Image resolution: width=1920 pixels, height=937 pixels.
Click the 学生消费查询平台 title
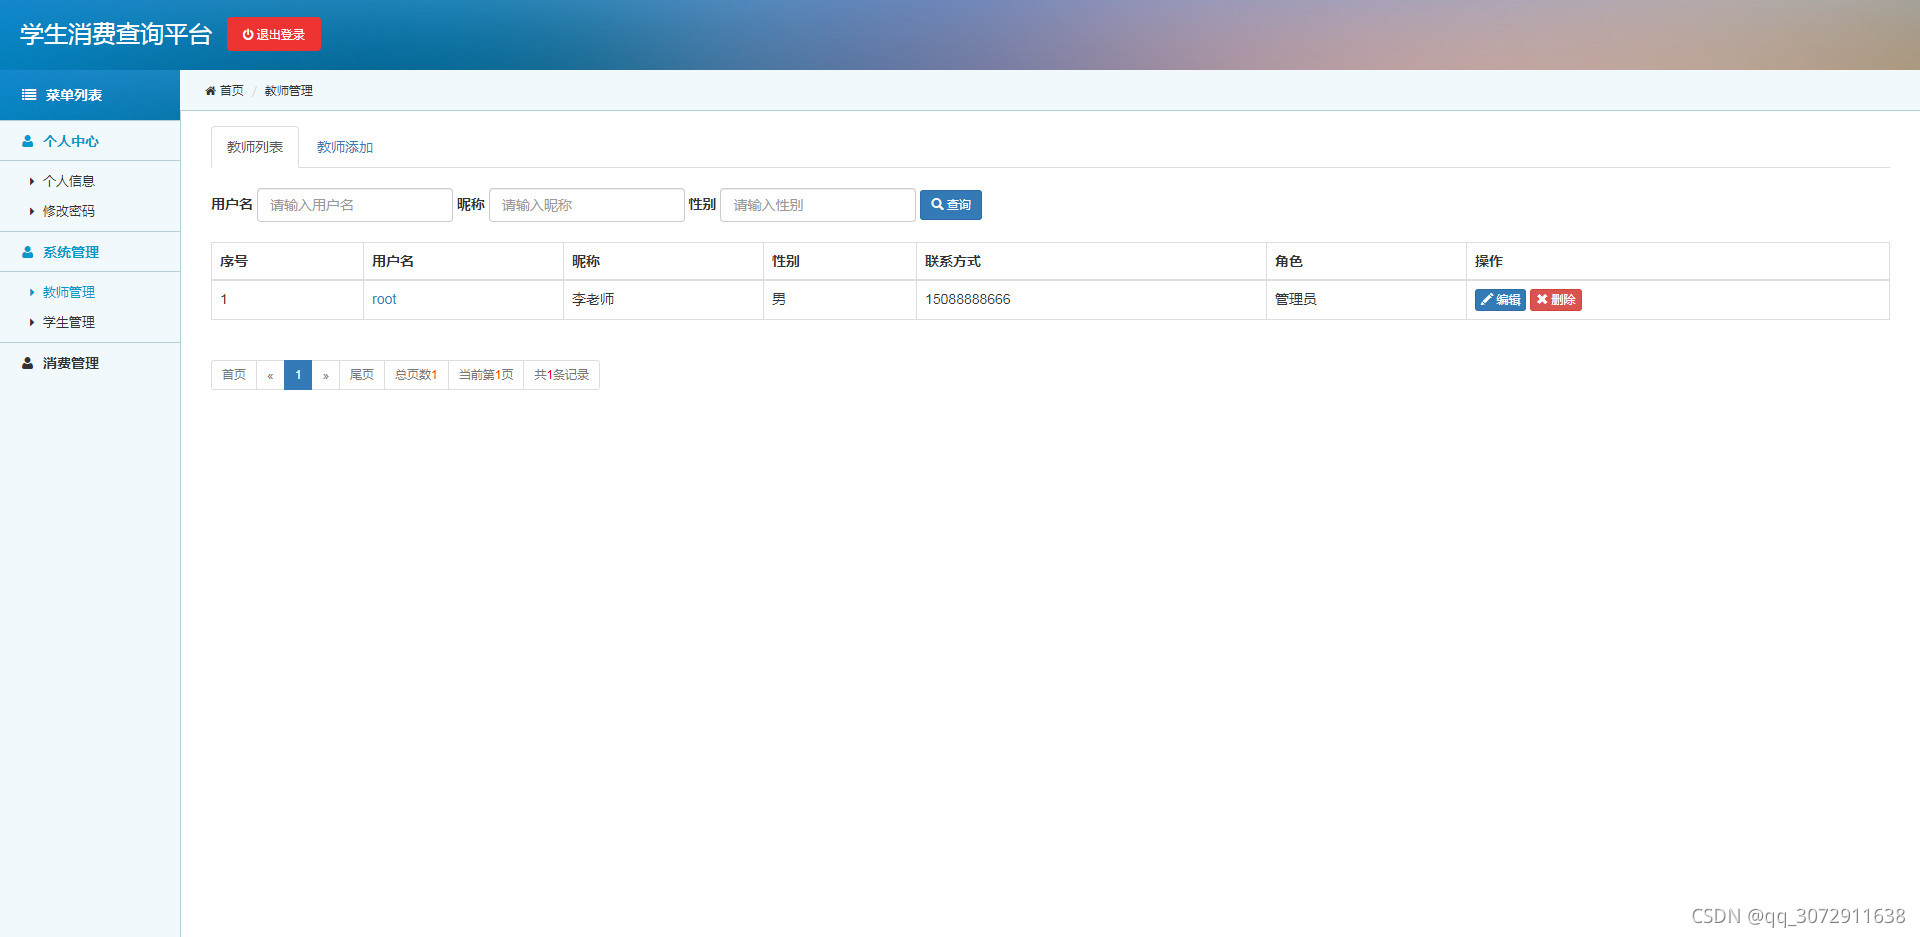pos(116,34)
